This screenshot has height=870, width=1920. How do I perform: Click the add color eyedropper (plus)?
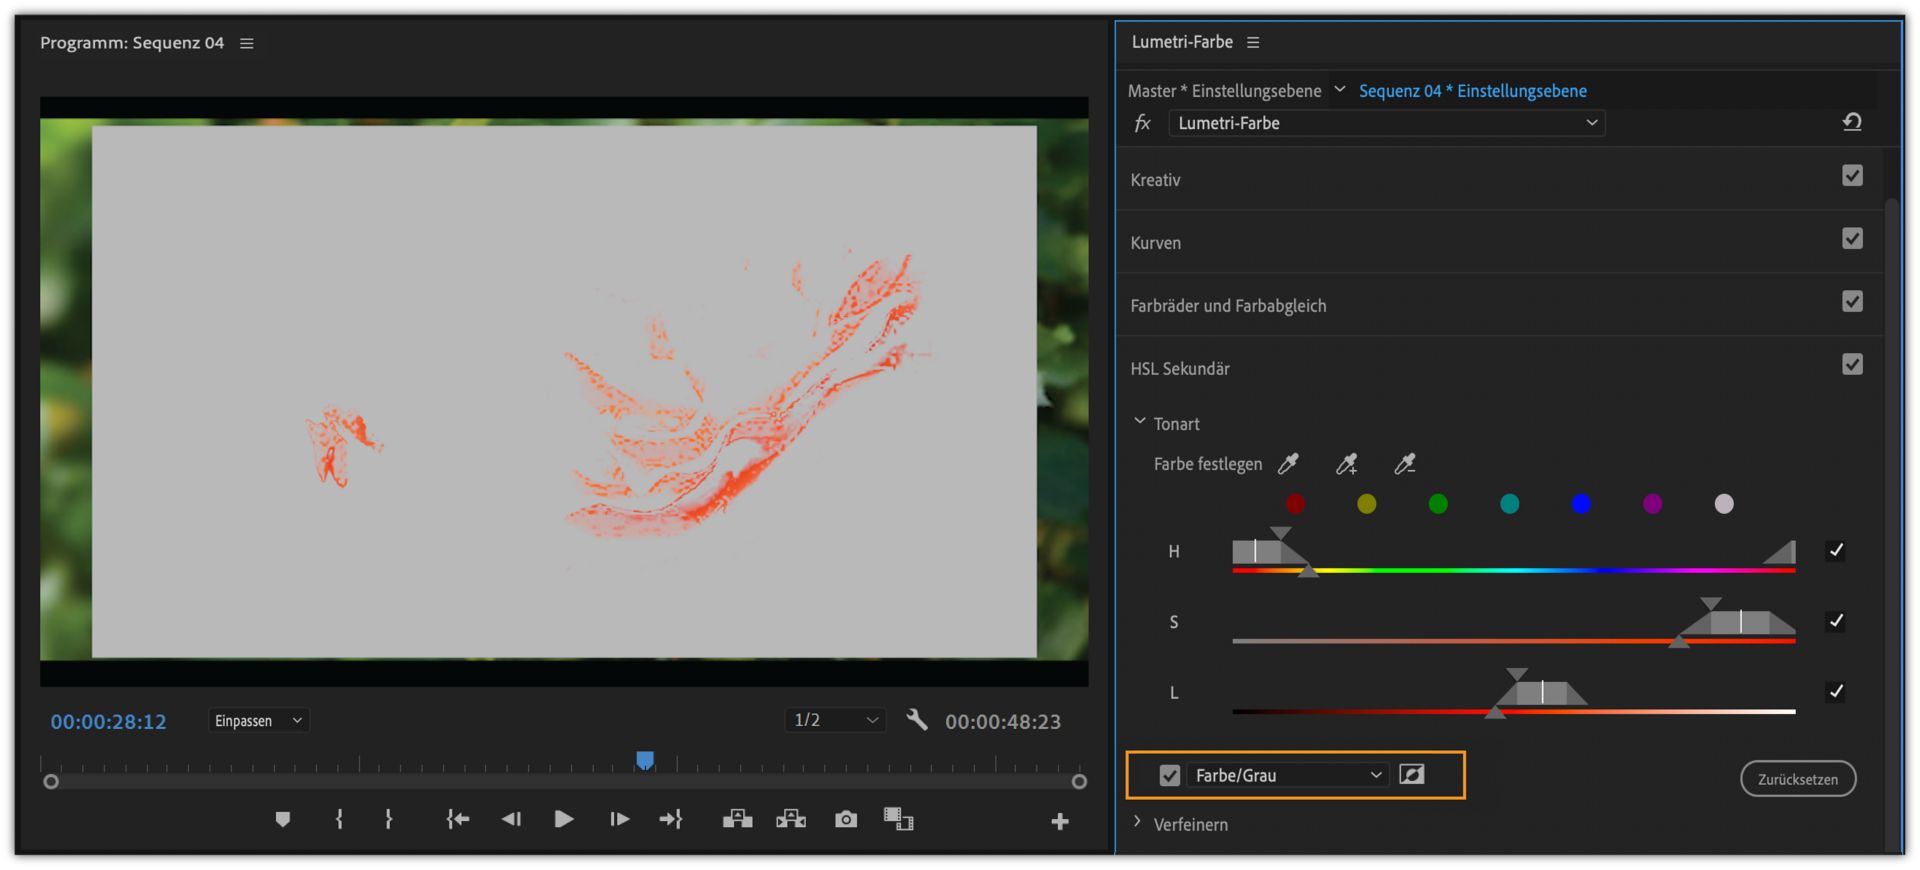[x=1346, y=464]
